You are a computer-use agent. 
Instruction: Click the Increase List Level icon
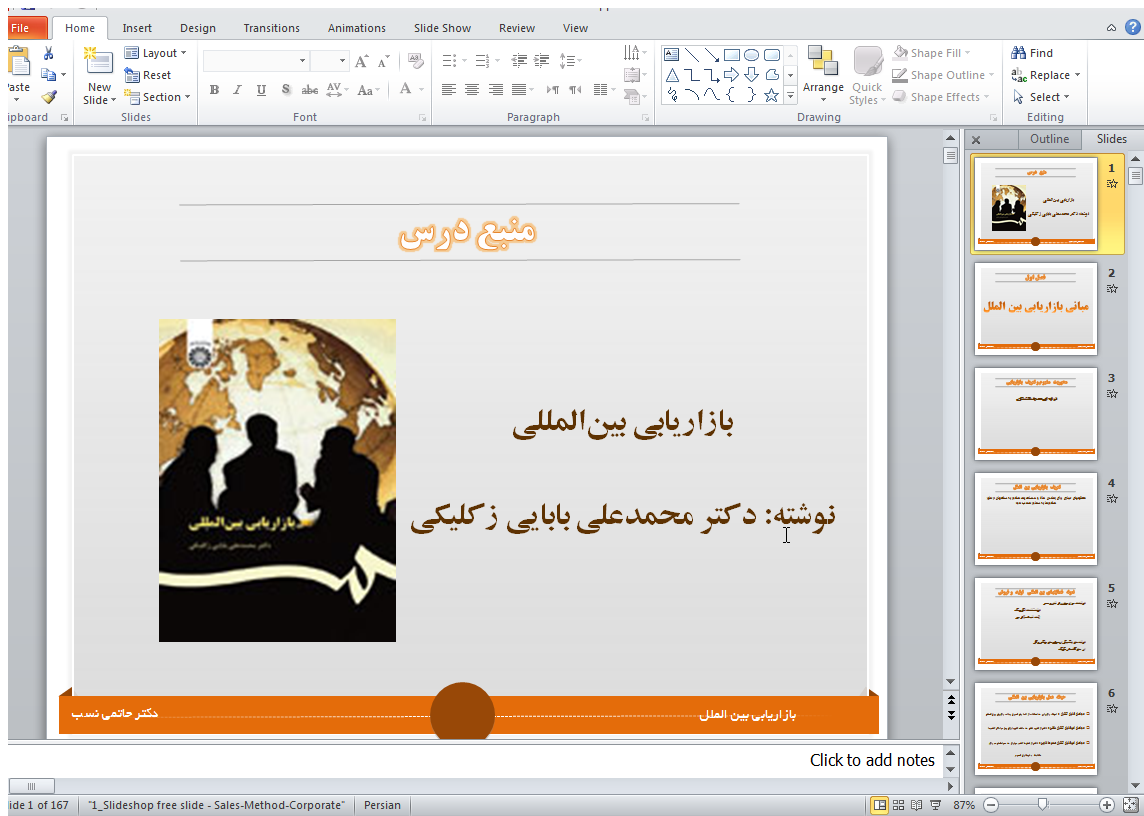pyautogui.click(x=541, y=61)
